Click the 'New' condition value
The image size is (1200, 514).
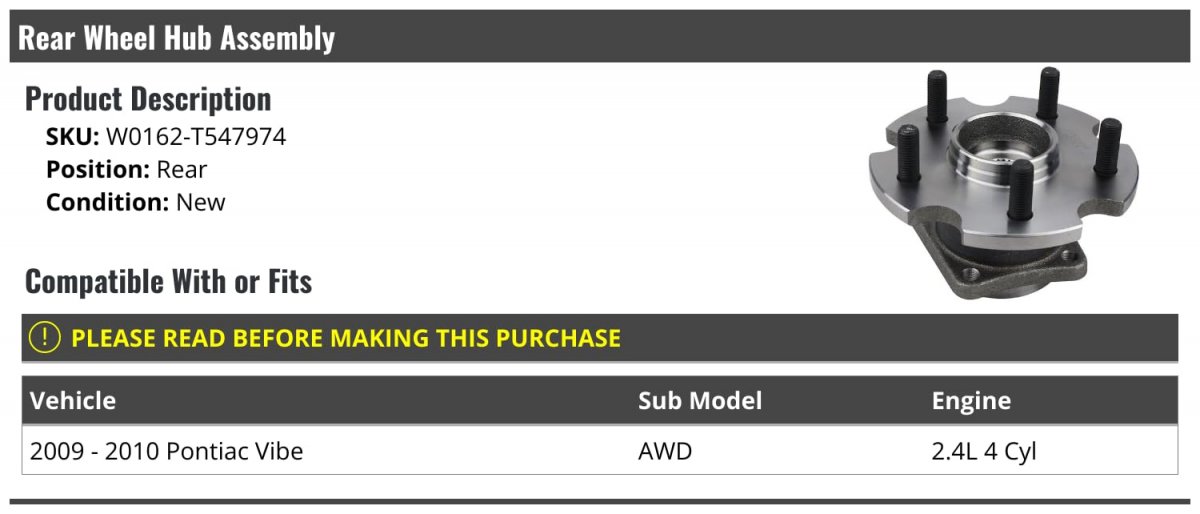click(x=201, y=202)
